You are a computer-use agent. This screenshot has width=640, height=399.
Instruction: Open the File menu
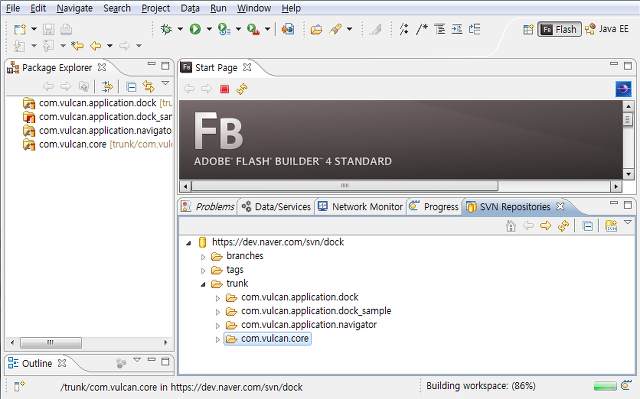(x=13, y=8)
